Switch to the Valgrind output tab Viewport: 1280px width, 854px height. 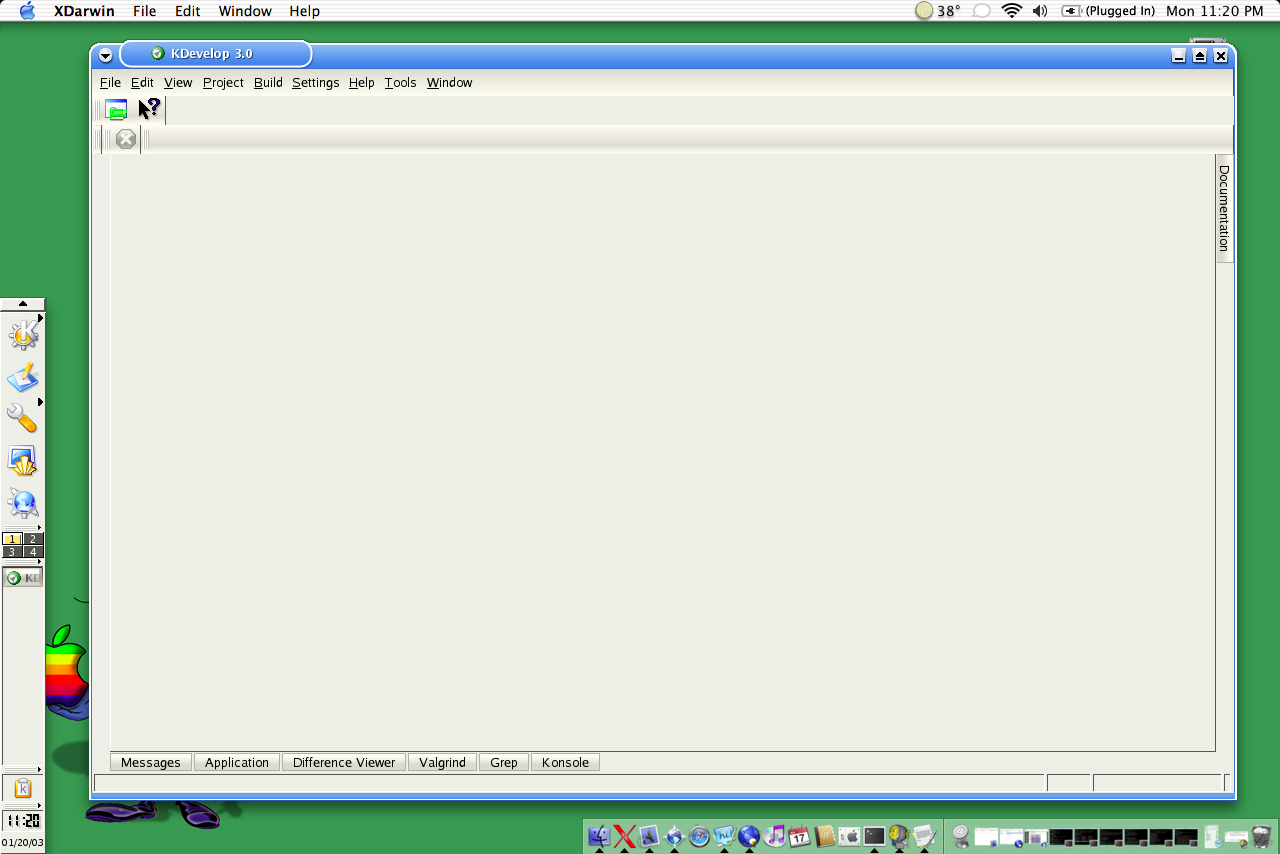pos(442,763)
